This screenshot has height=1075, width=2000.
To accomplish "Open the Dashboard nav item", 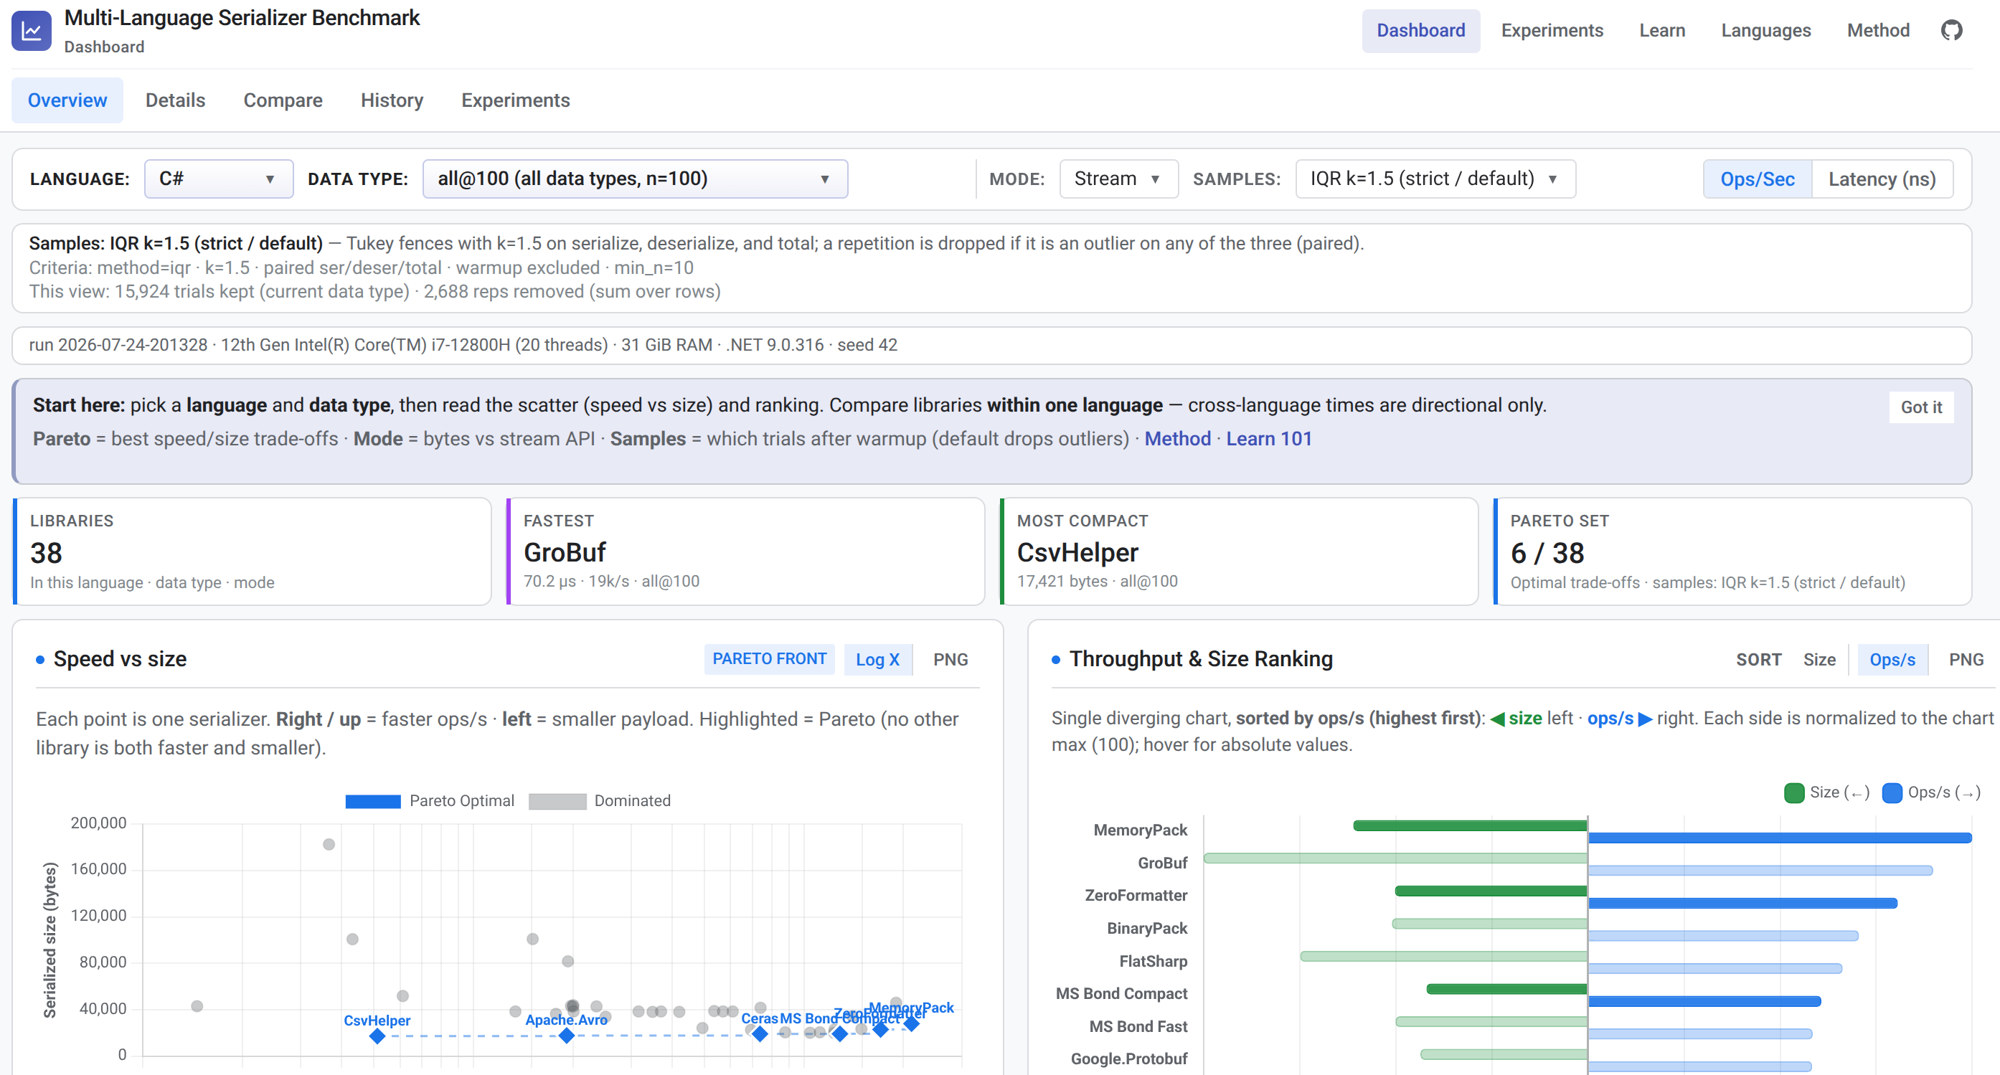I will coord(1421,30).
